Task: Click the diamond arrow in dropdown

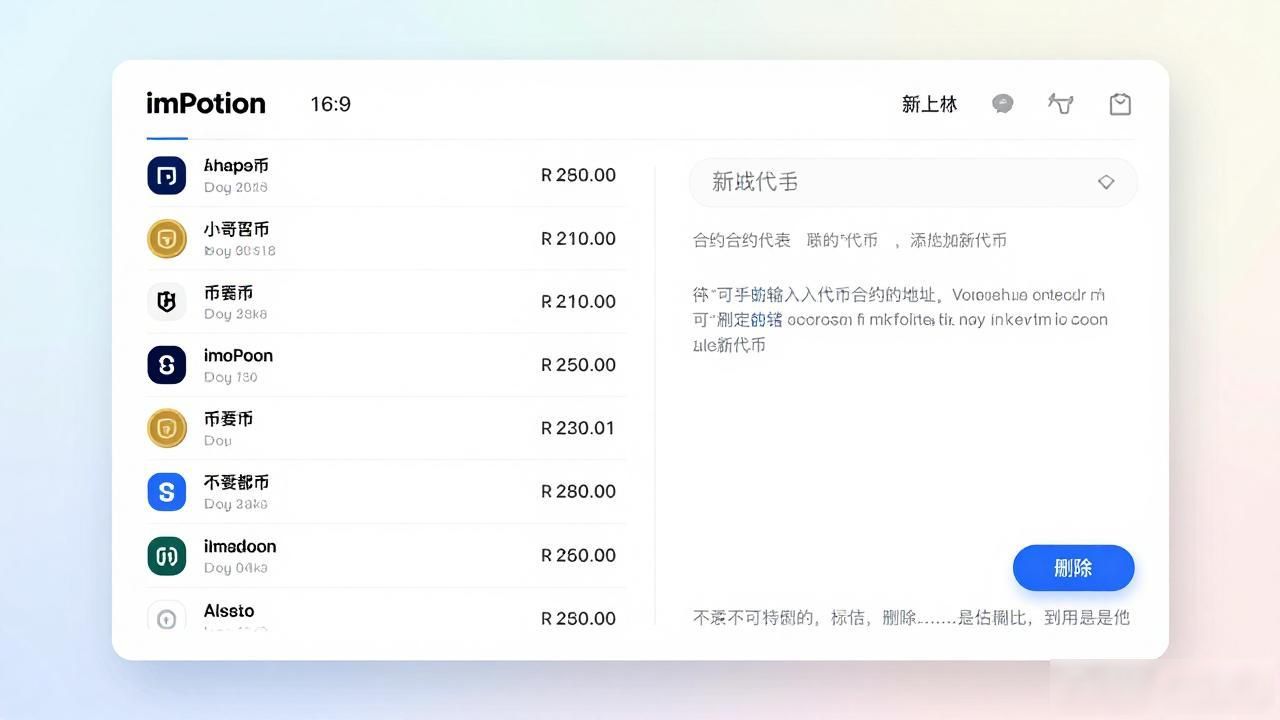Action: point(1106,182)
